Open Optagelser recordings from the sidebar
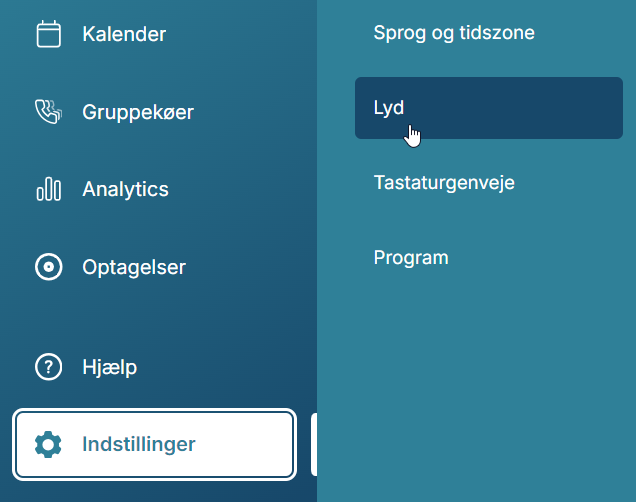This screenshot has height=502, width=636. point(134,268)
